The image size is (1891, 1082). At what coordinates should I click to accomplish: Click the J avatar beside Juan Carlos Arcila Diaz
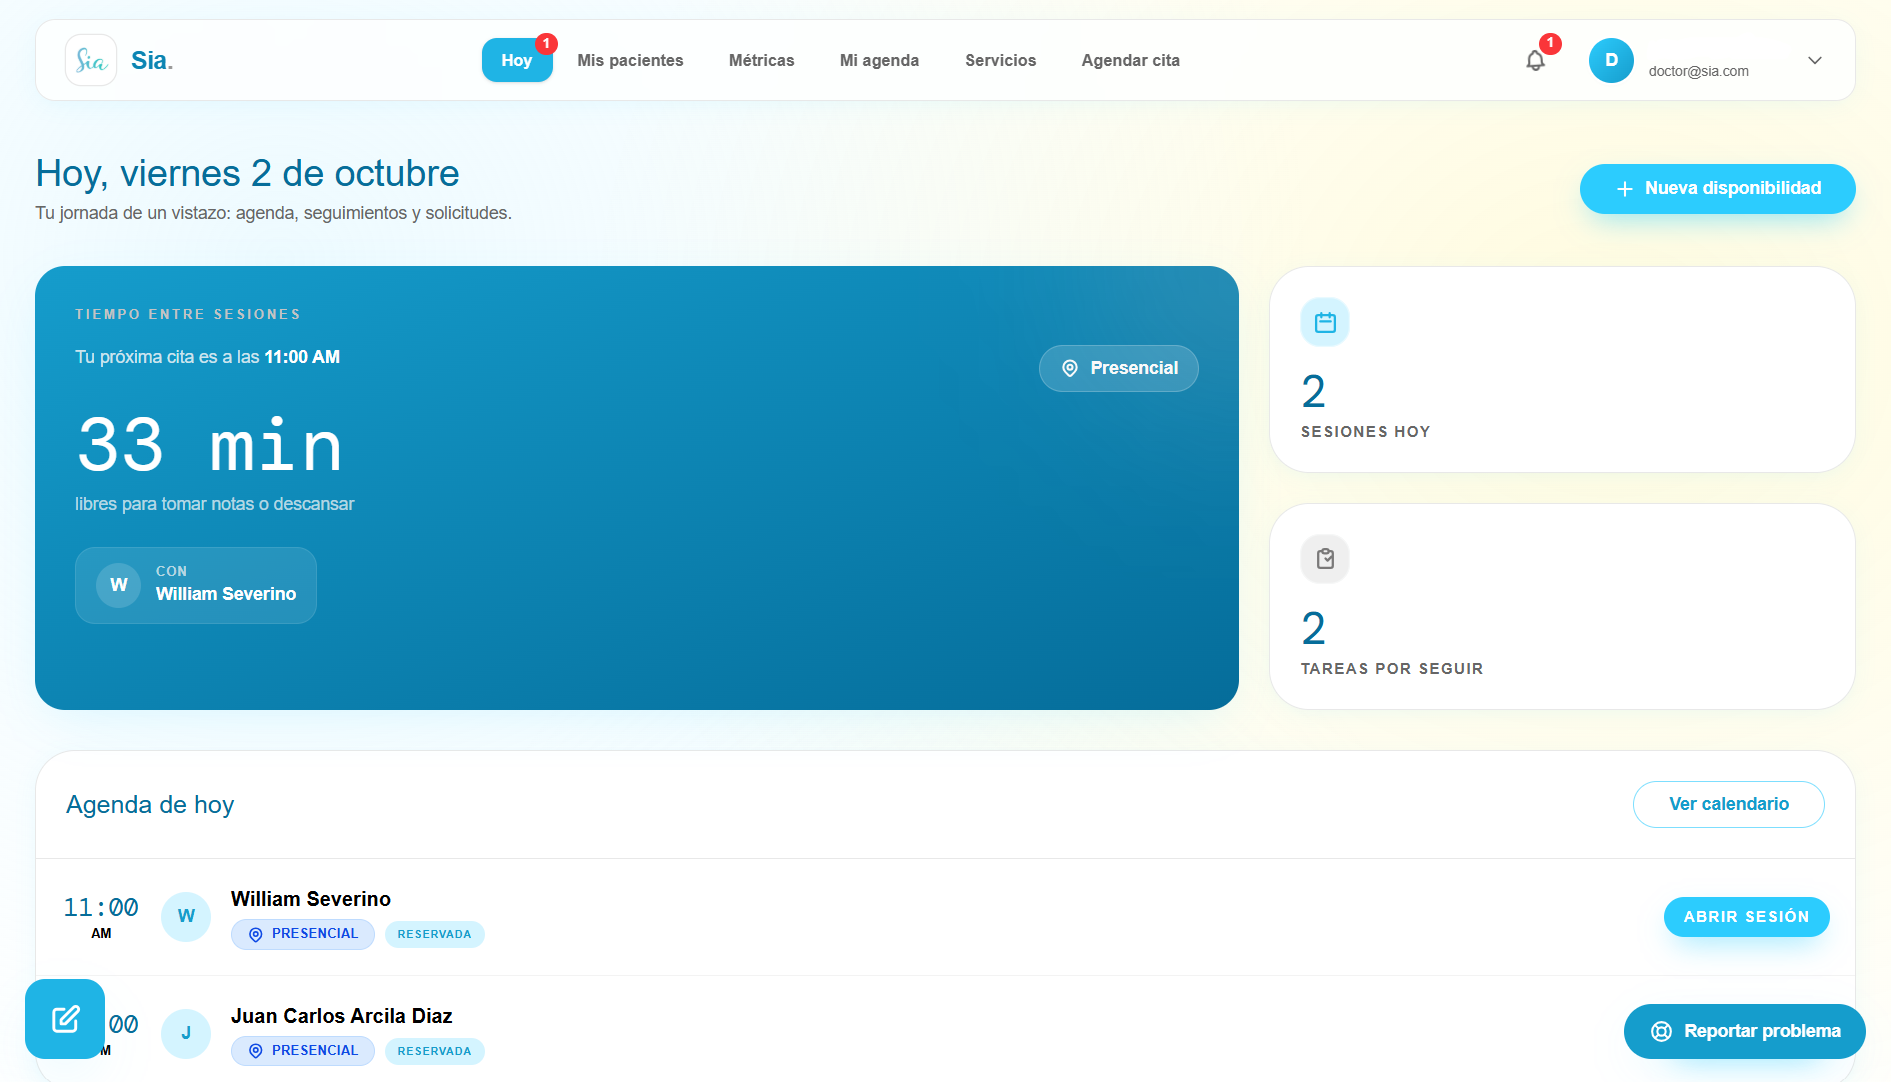coord(186,1033)
